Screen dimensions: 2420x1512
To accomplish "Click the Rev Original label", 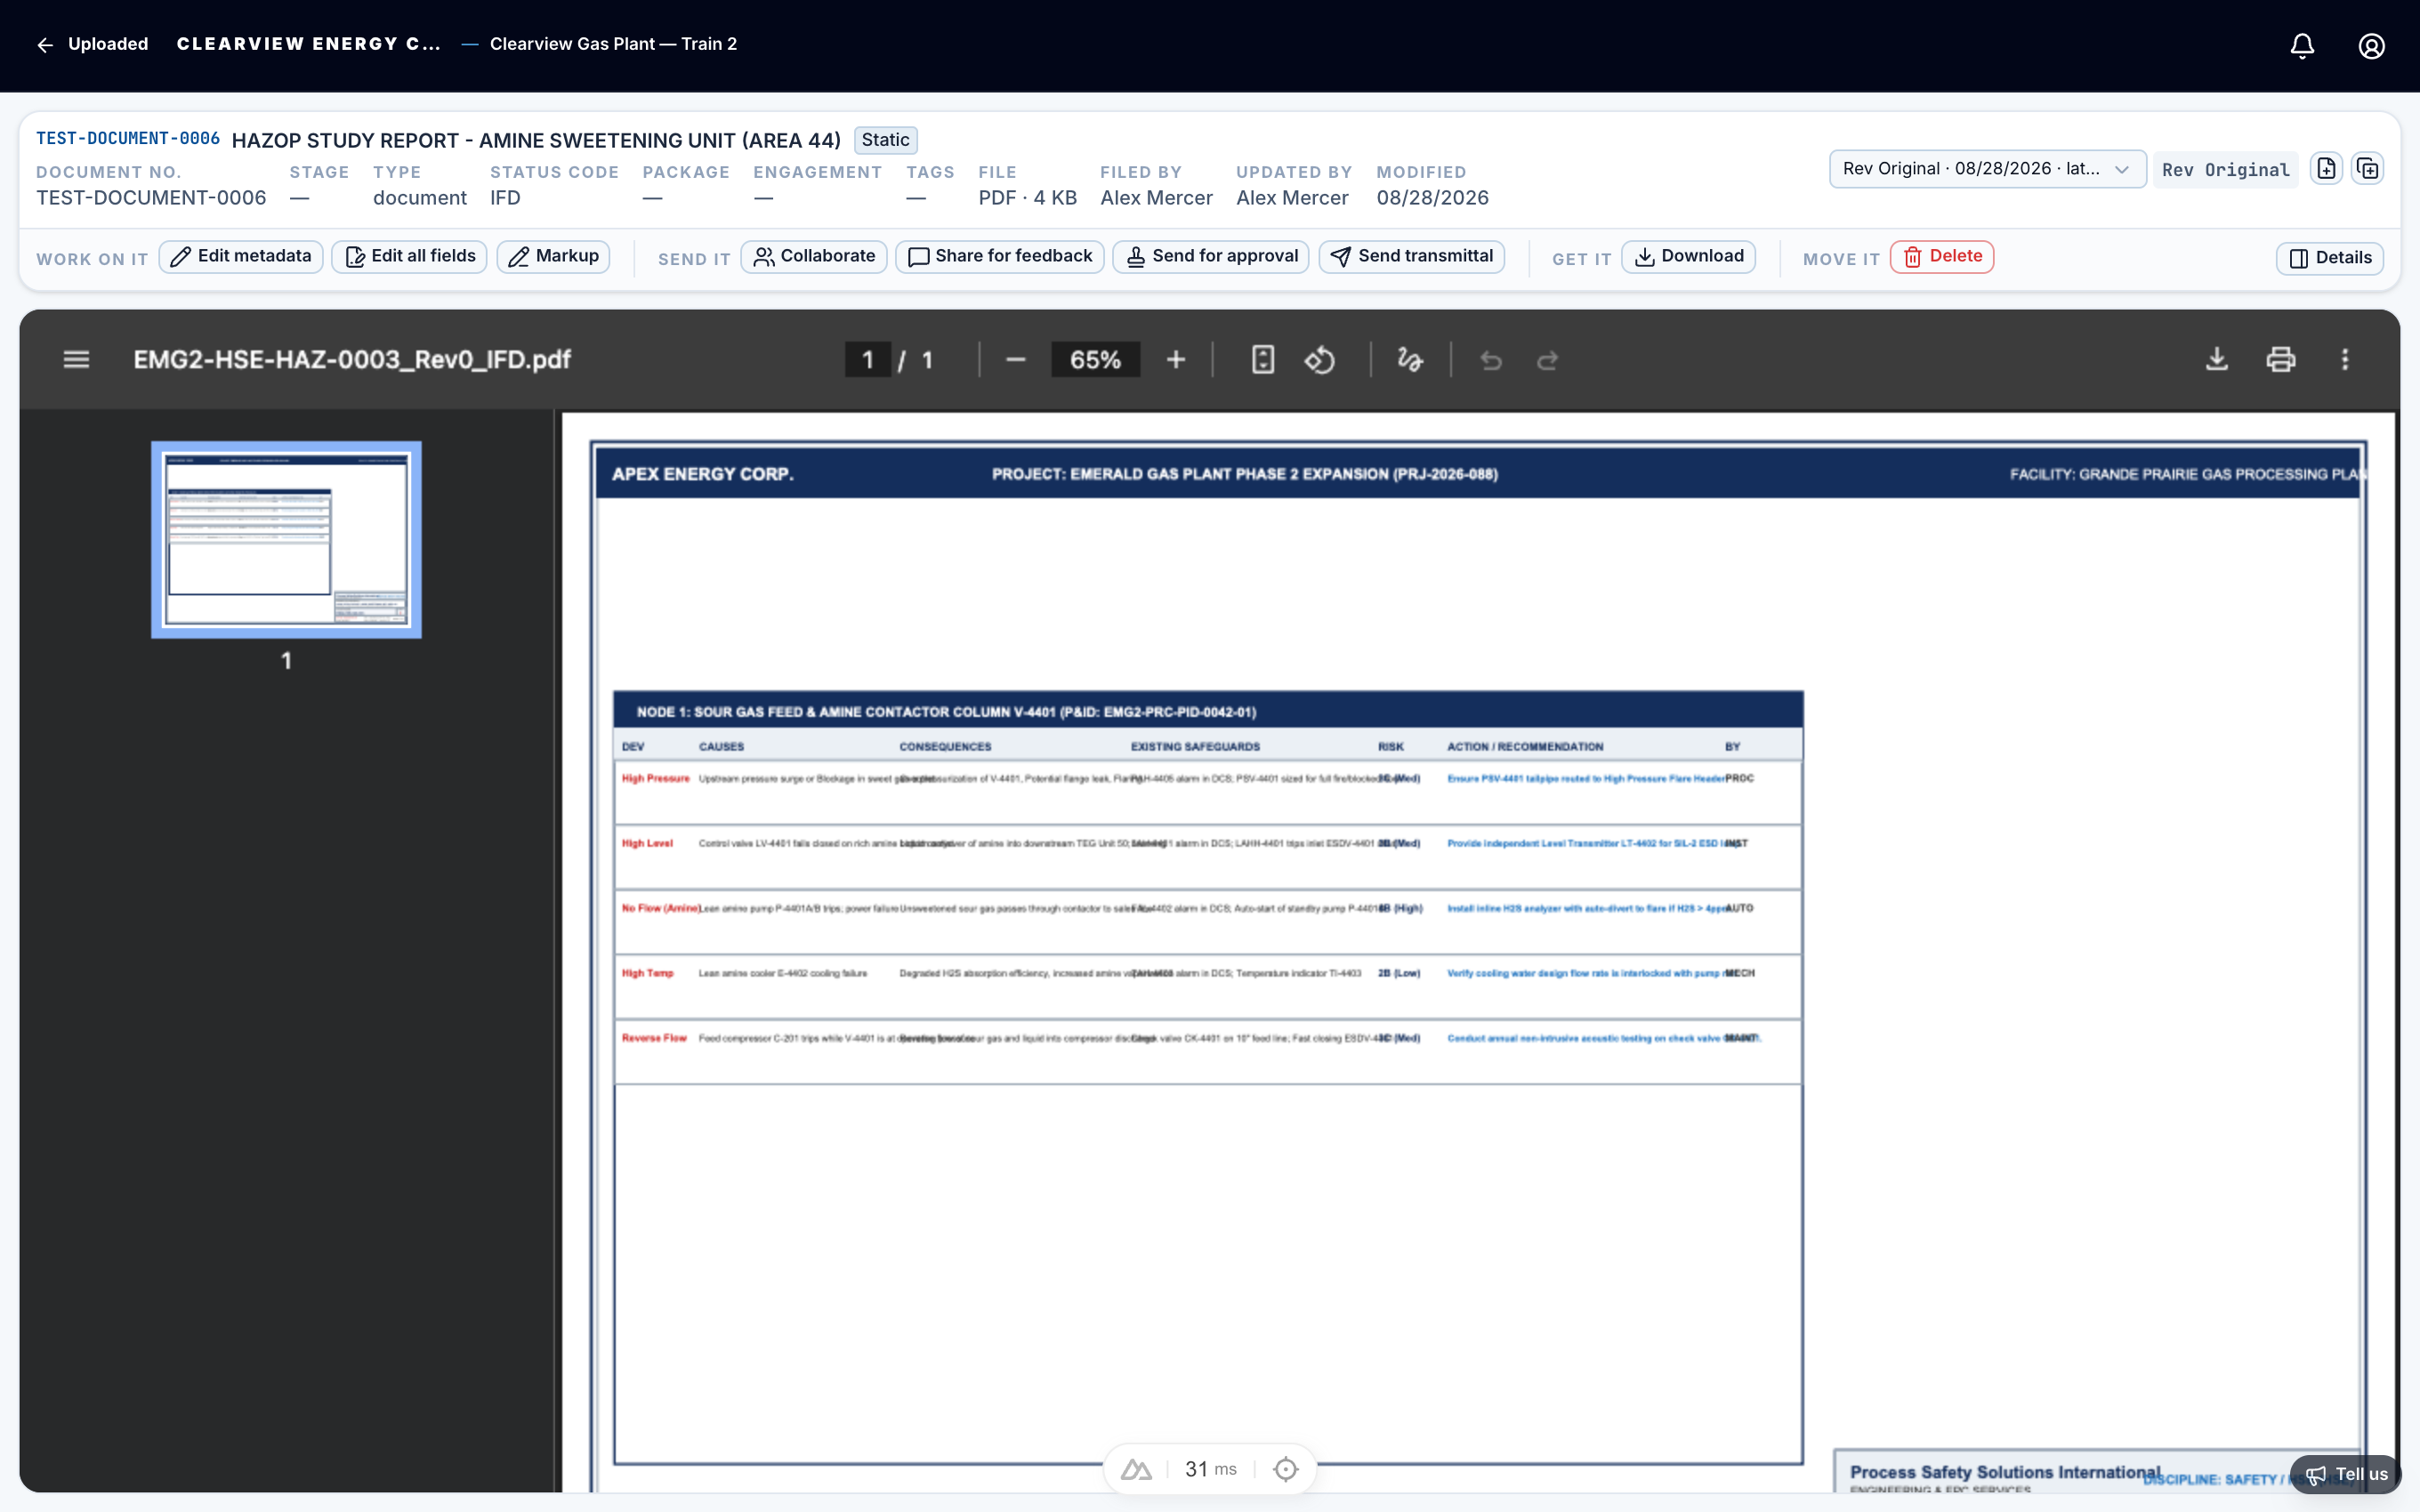I will [x=2225, y=170].
